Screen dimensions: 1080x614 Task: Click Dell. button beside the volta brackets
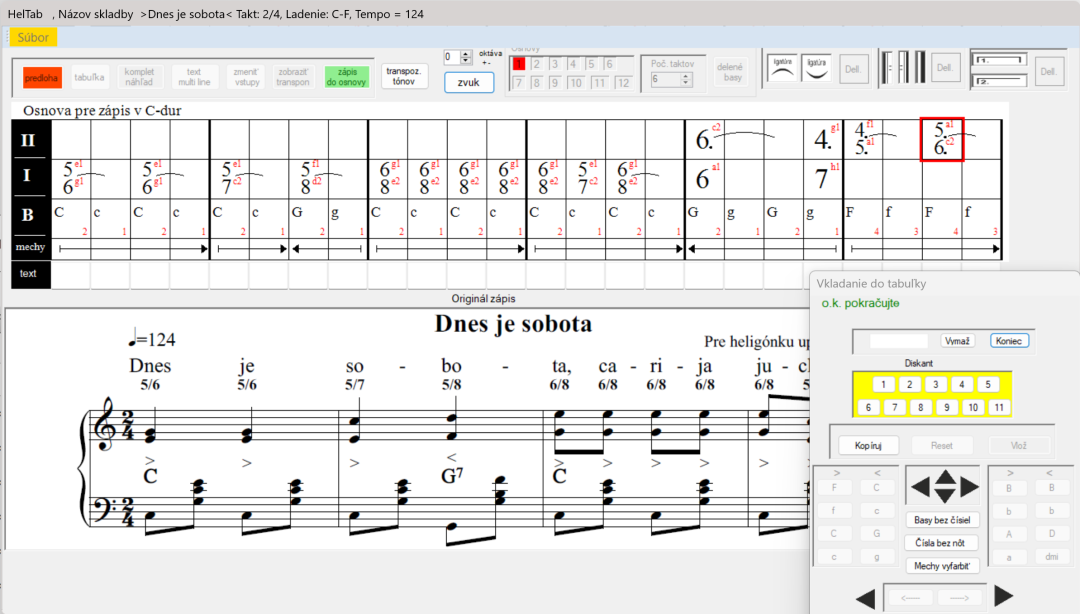coord(1048,71)
